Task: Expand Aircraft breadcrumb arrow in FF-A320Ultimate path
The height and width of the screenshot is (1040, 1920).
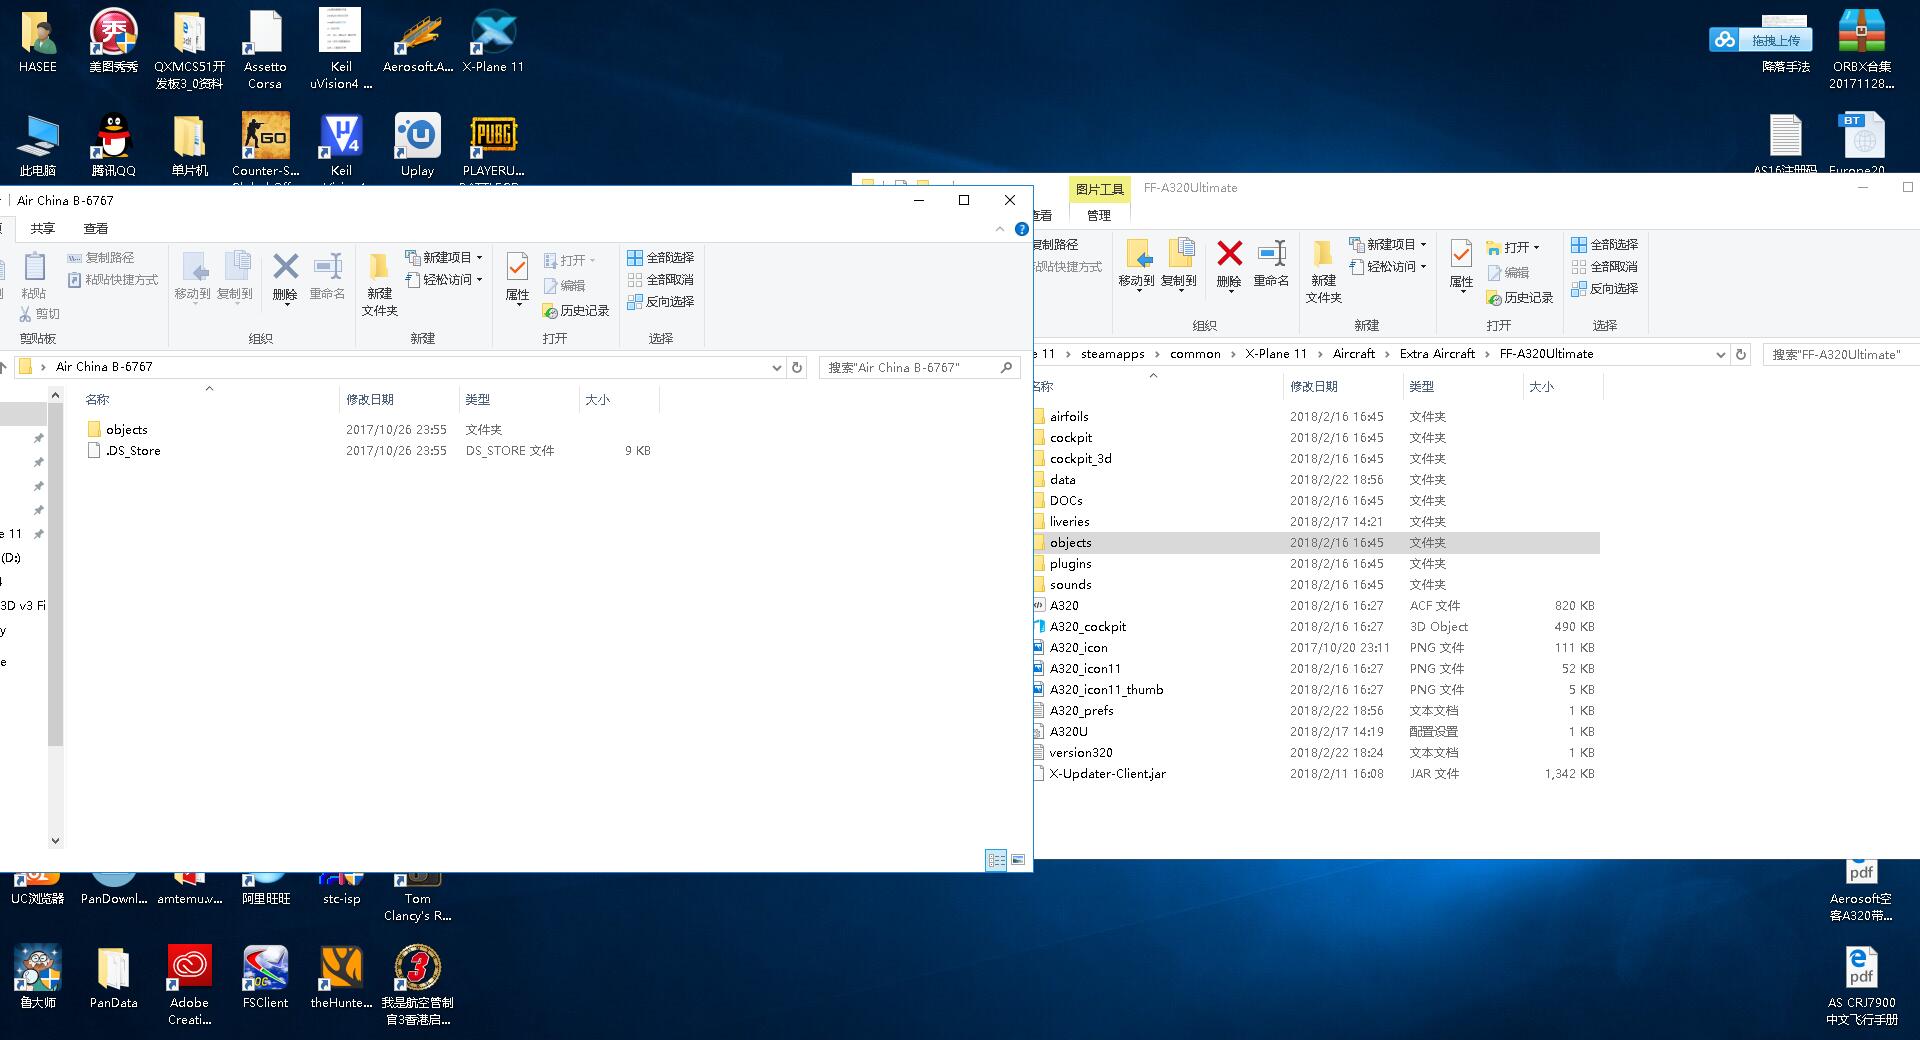Action: (1387, 354)
